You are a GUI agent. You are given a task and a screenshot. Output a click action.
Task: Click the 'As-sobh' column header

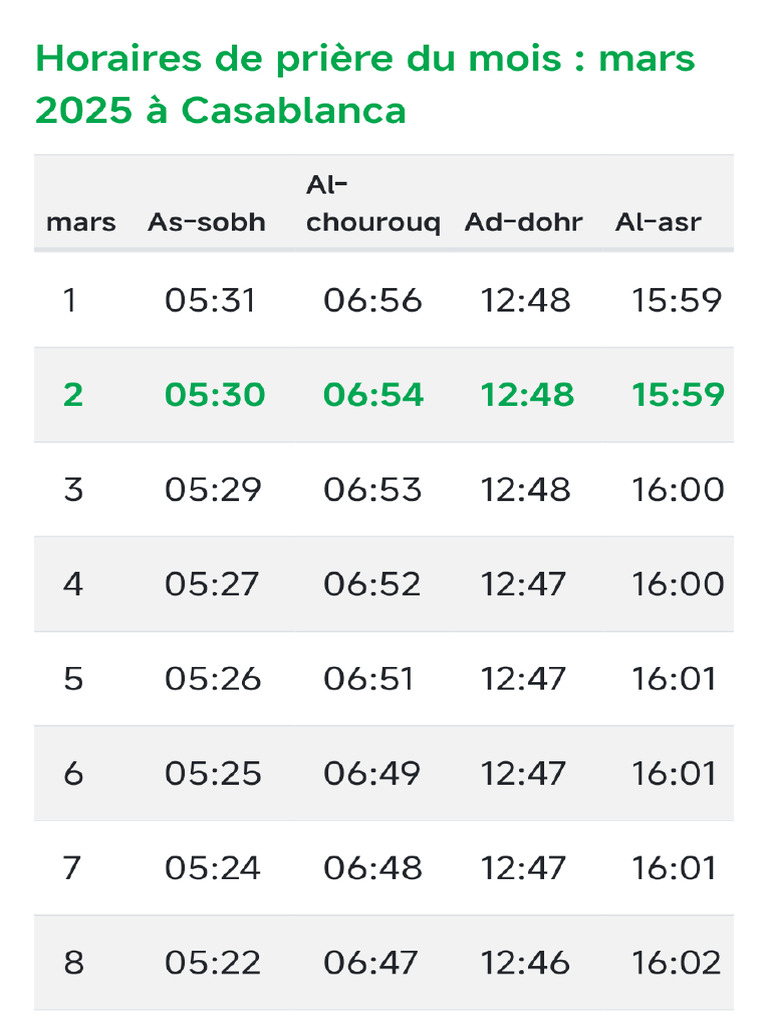pyautogui.click(x=207, y=222)
